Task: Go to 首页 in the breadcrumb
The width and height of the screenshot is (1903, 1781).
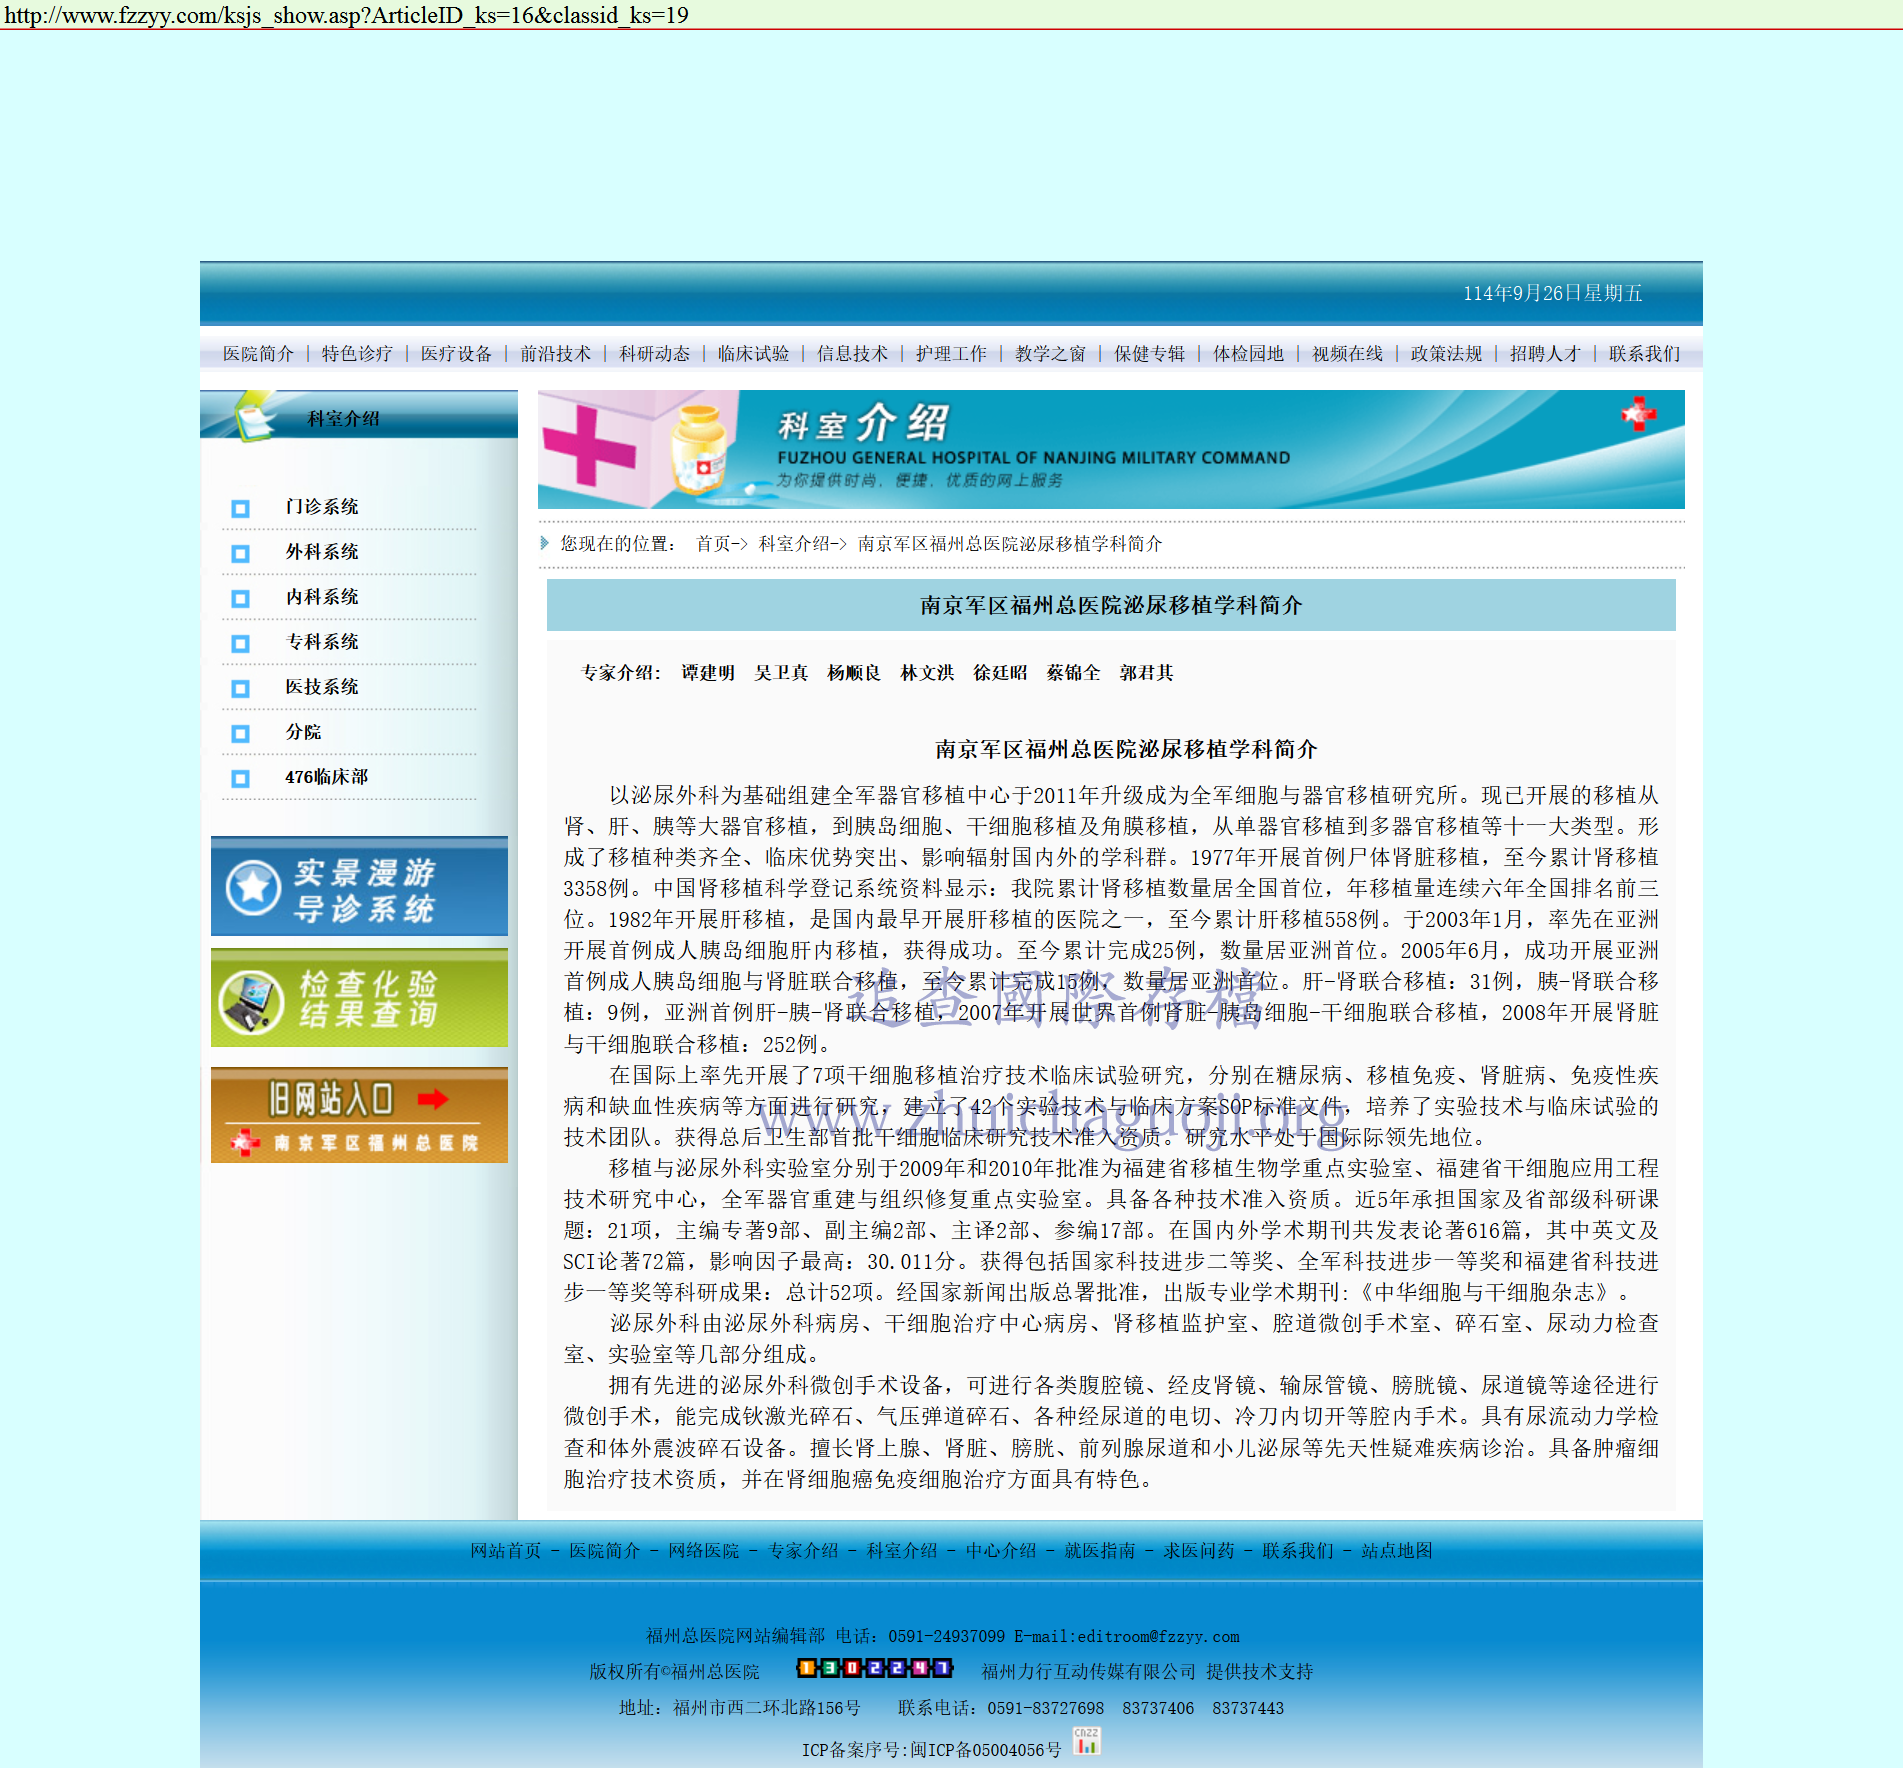Action: click(714, 544)
